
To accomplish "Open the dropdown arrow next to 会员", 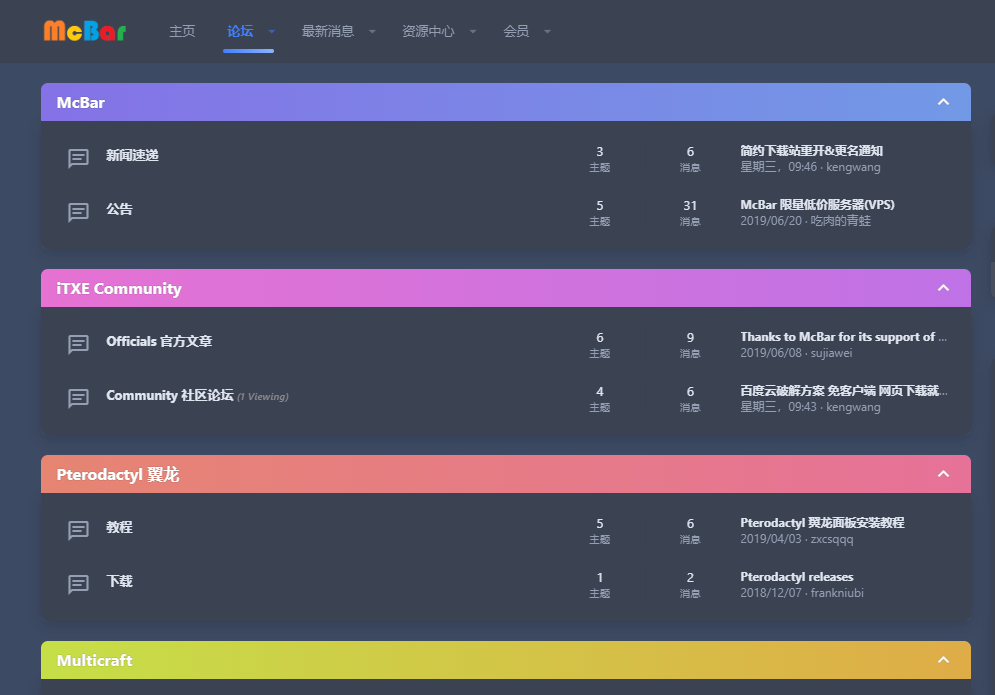I will (548, 31).
